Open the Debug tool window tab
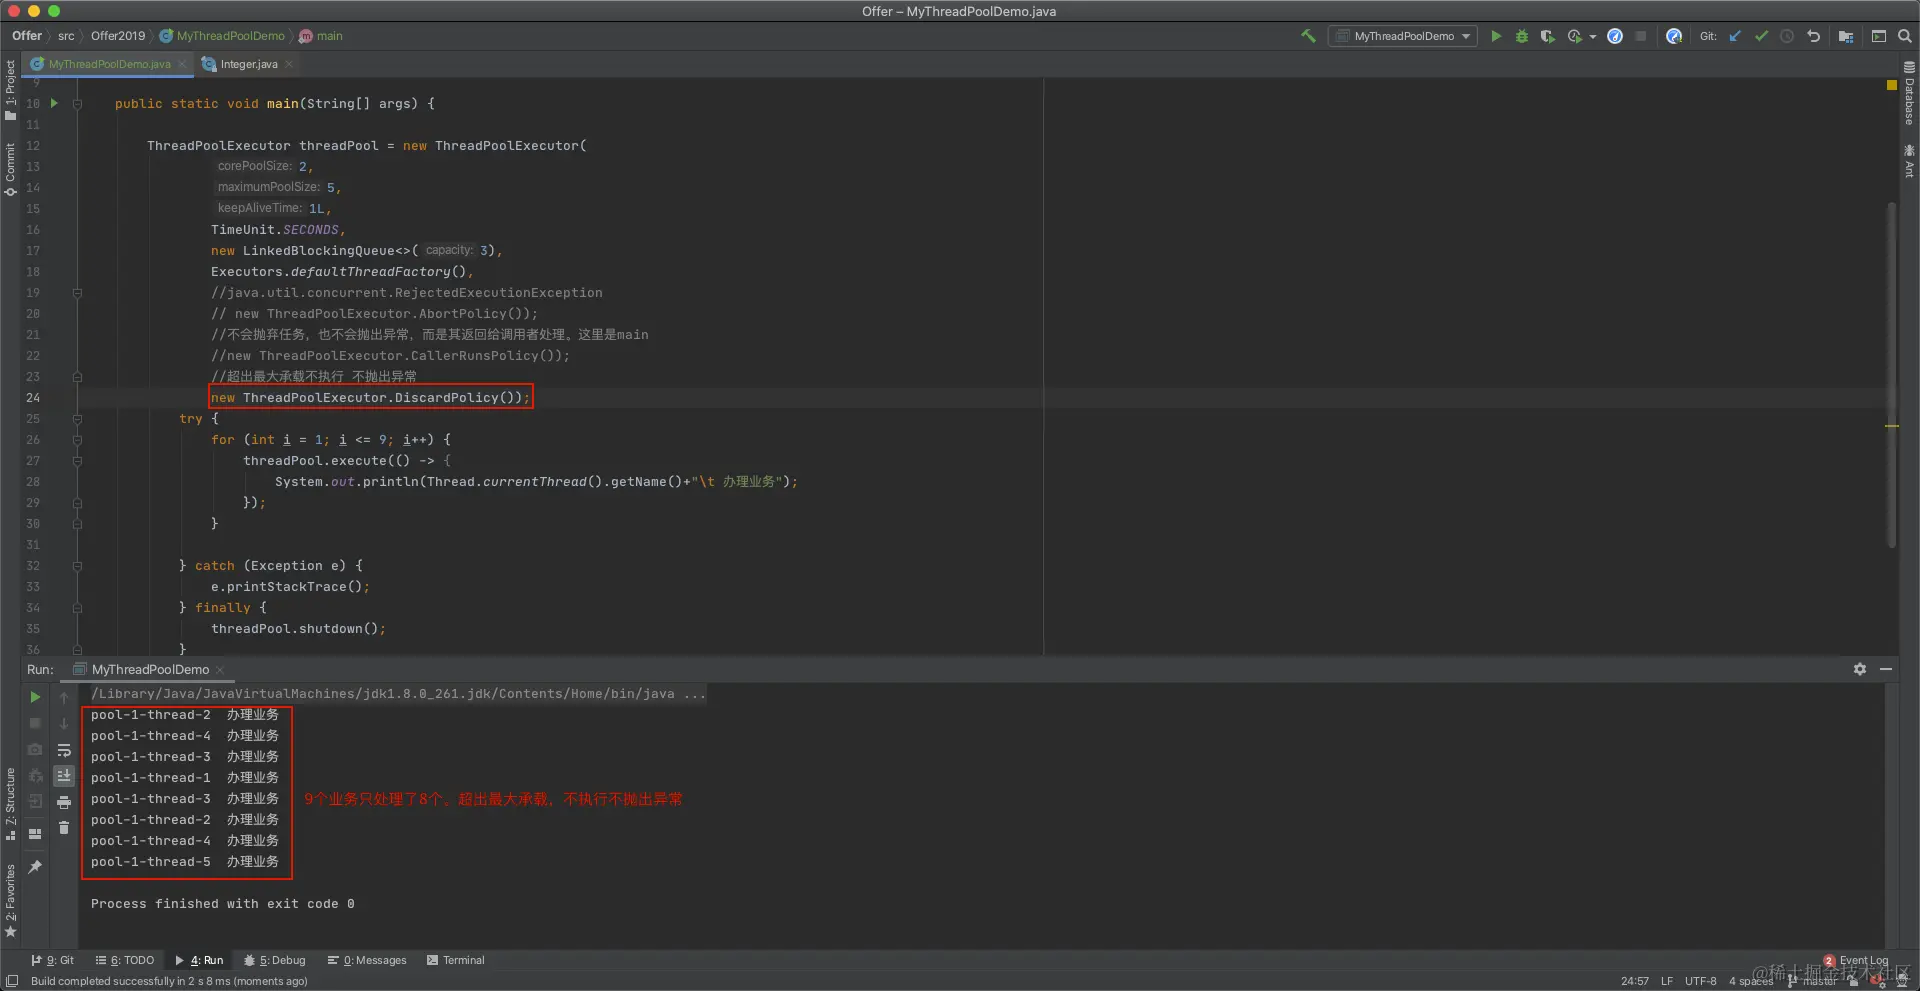The image size is (1920, 991). point(275,960)
